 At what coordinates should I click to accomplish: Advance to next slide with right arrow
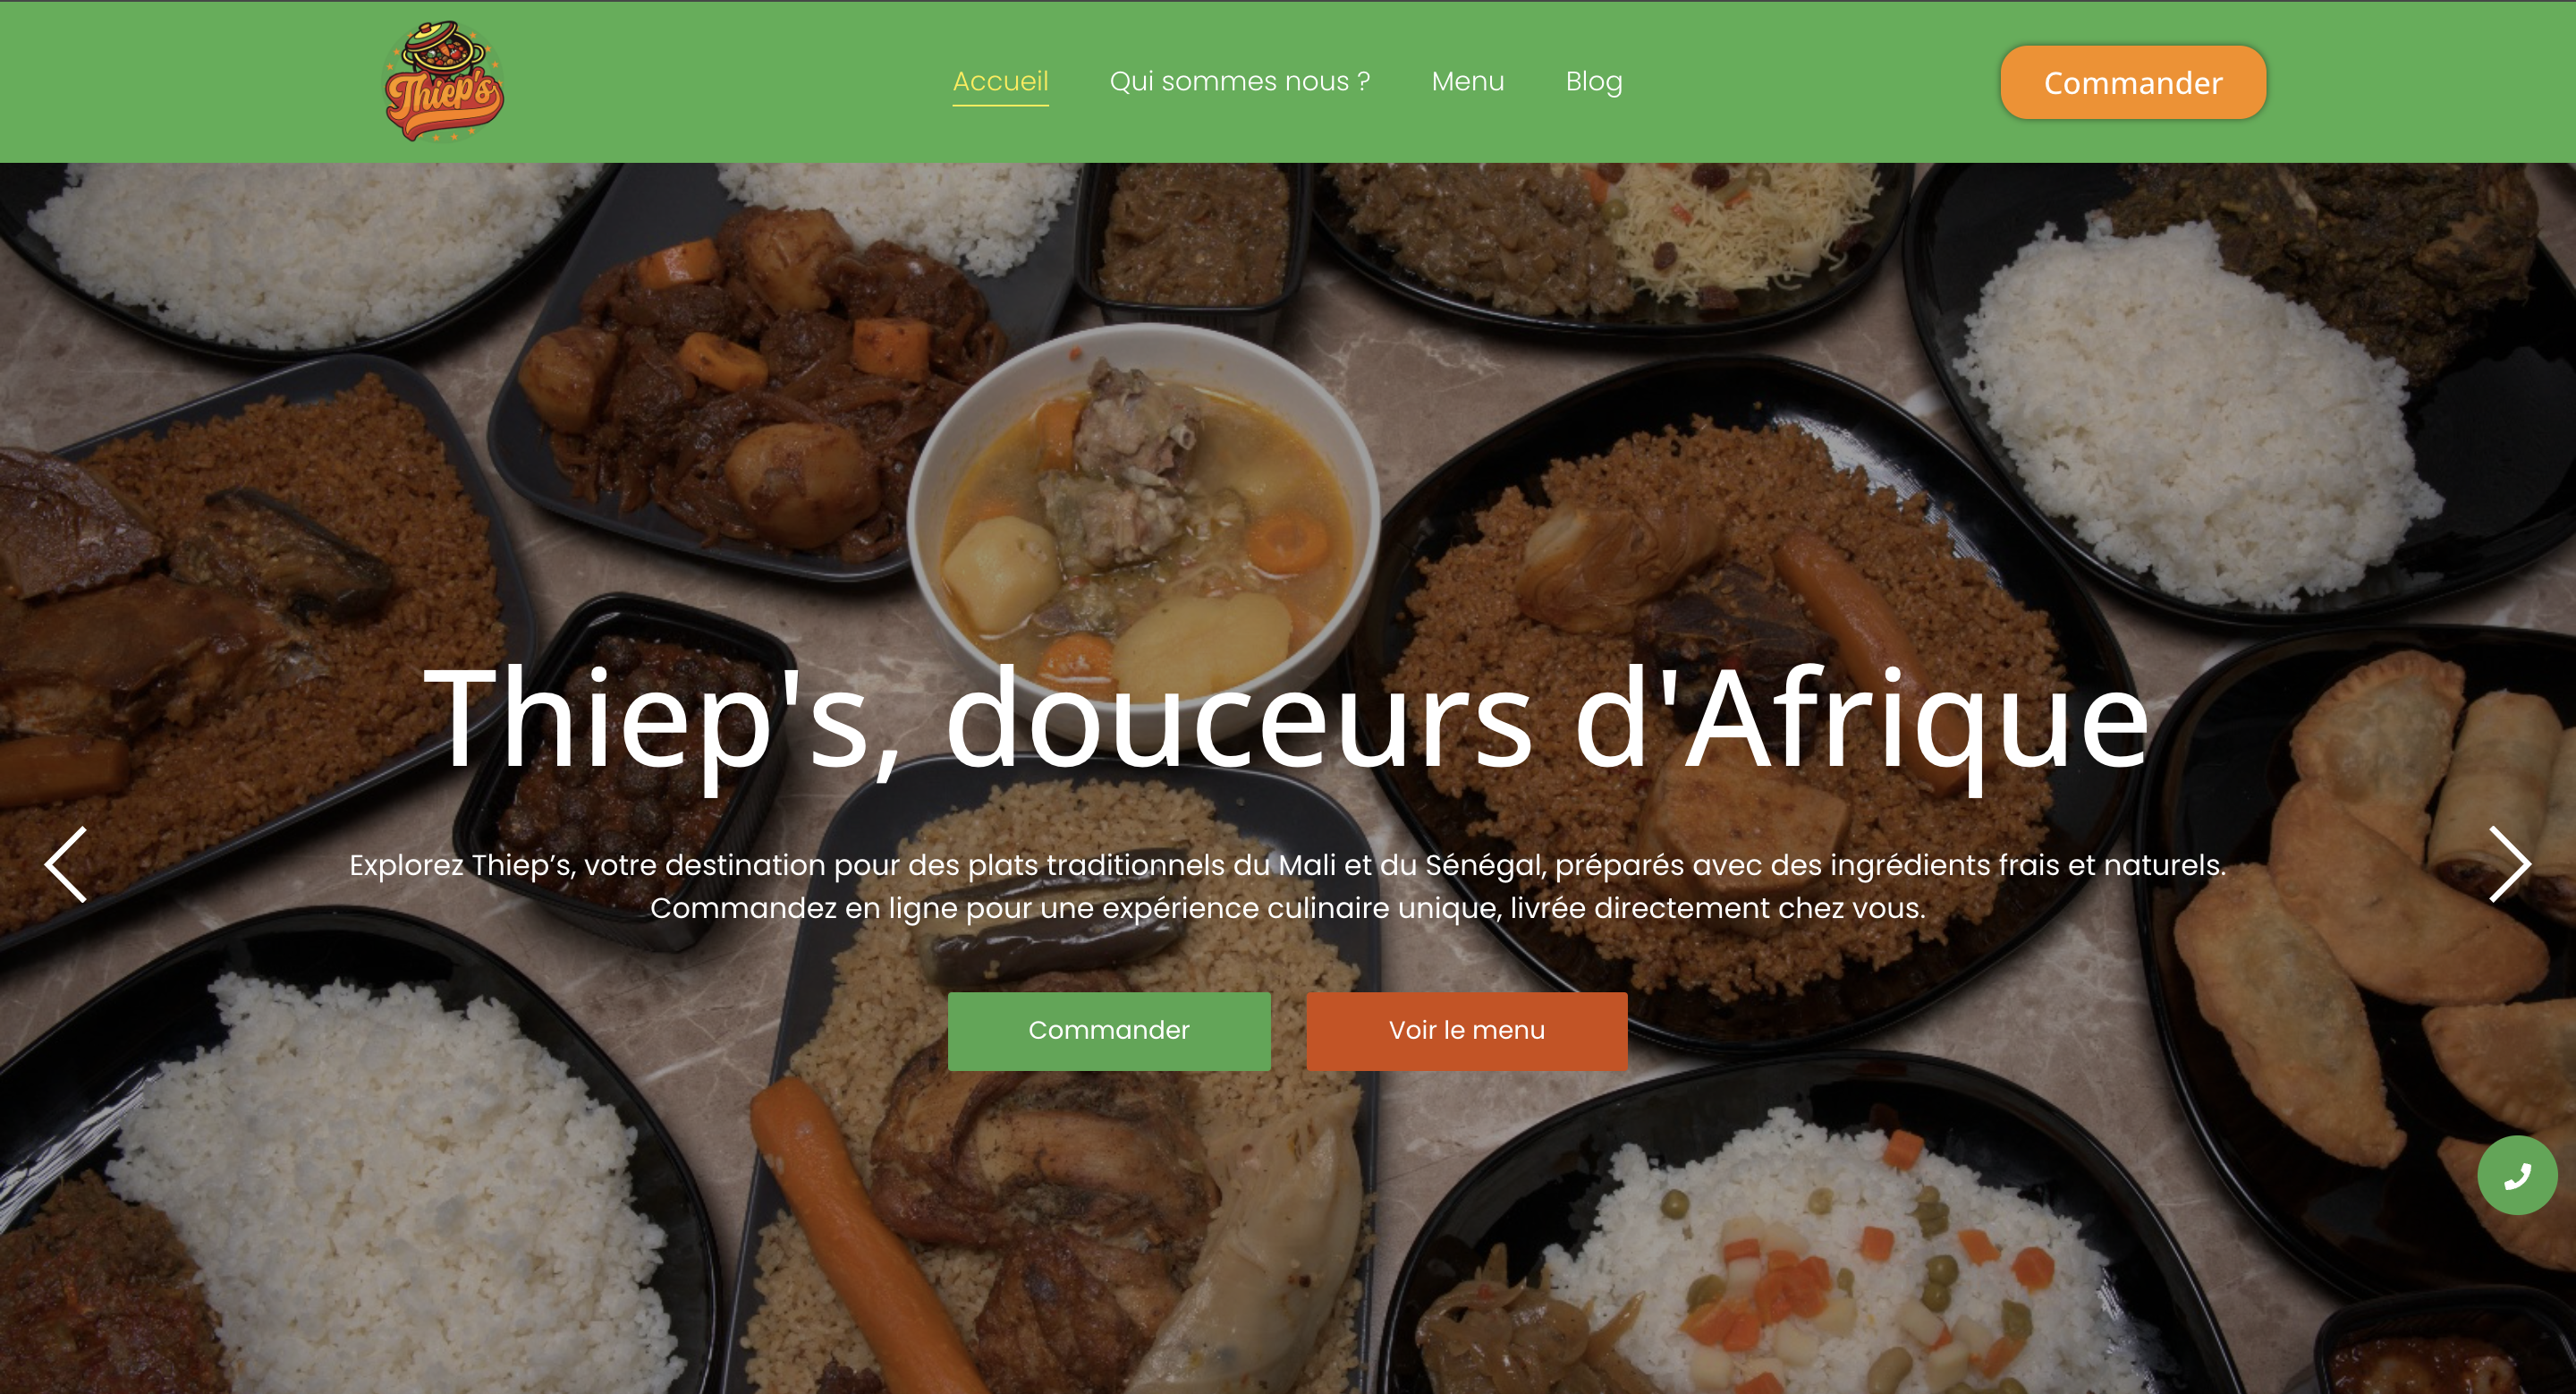click(x=2509, y=865)
